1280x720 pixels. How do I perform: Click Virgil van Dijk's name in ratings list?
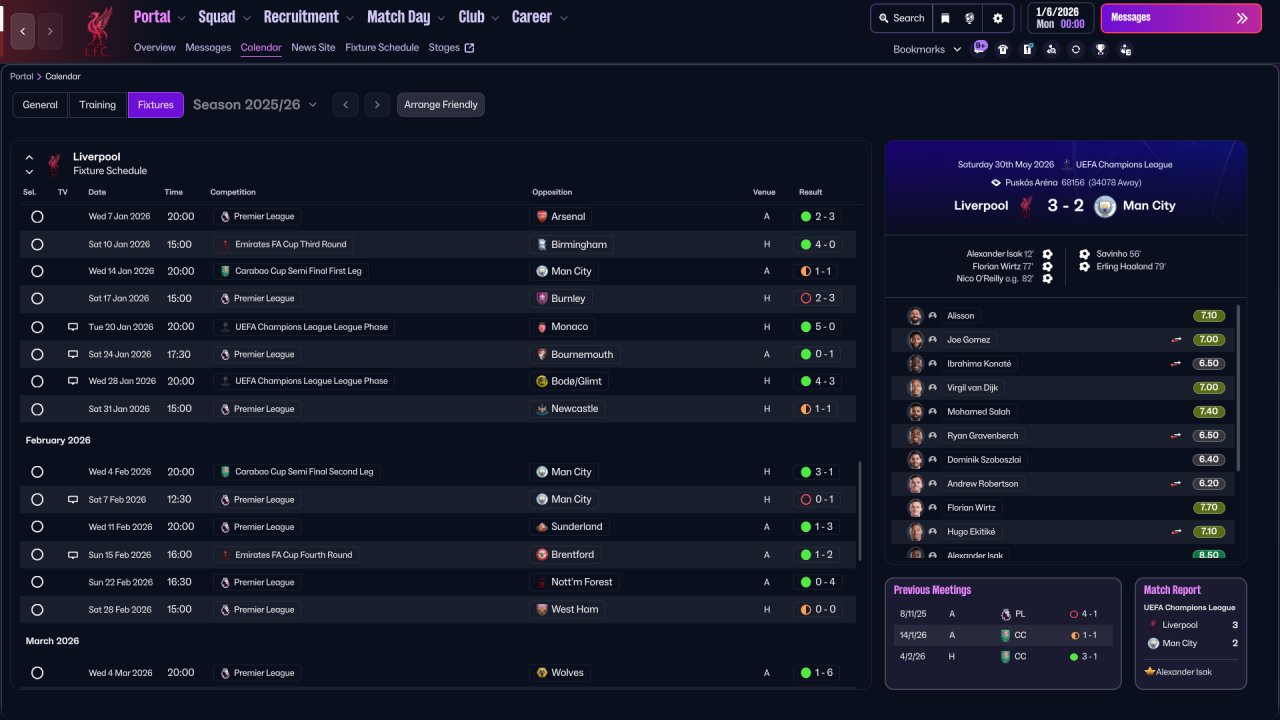pos(973,388)
